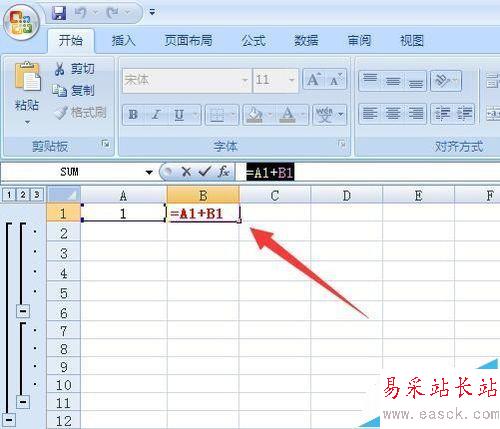Align text to vertical middle
The width and height of the screenshot is (500, 429).
coord(393,80)
